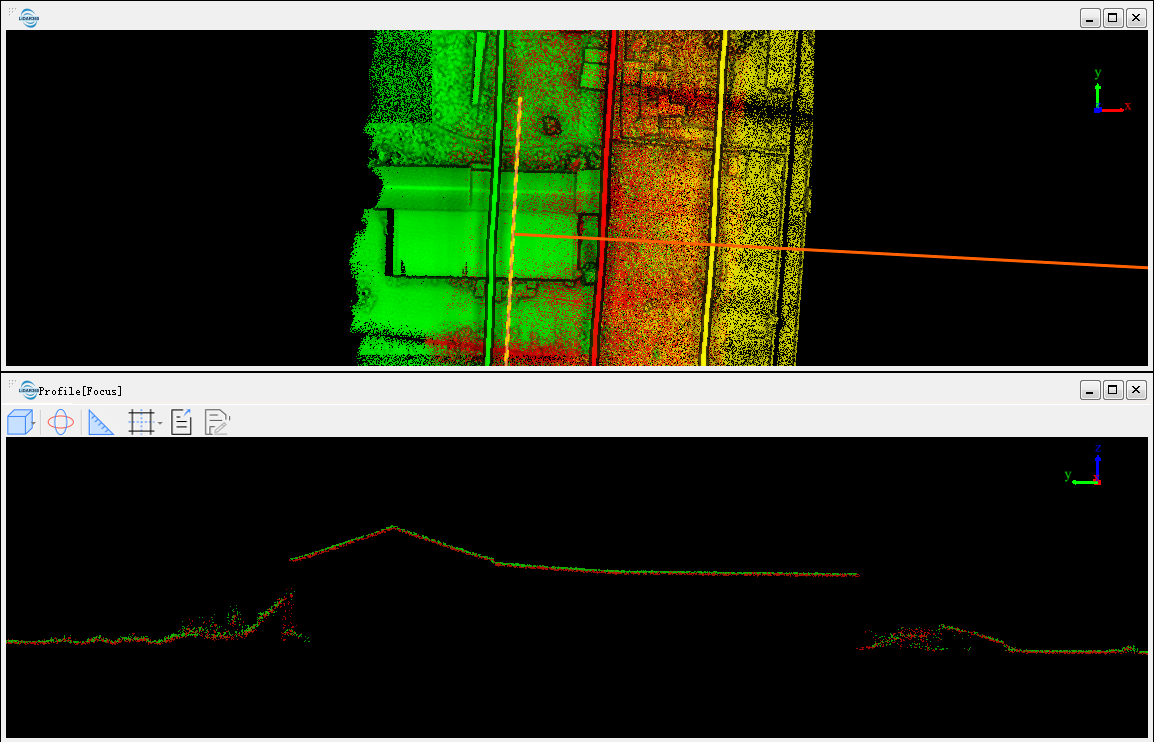Expand the grid options dropdown arrow
This screenshot has width=1154, height=742.
click(159, 424)
